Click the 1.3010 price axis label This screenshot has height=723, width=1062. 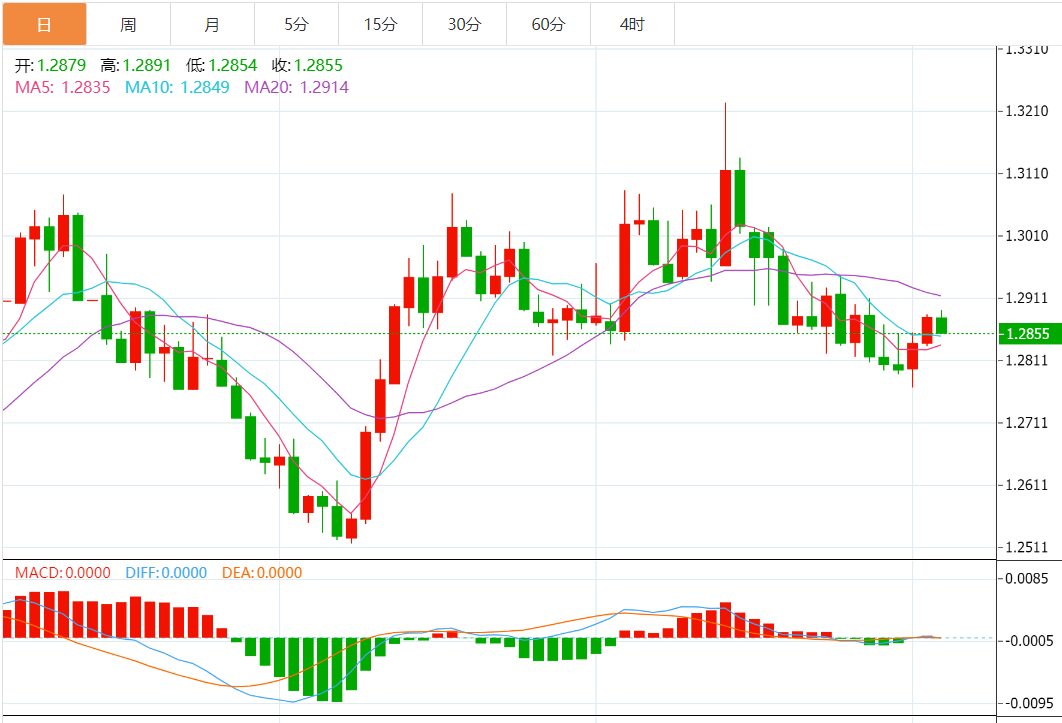click(x=1027, y=236)
